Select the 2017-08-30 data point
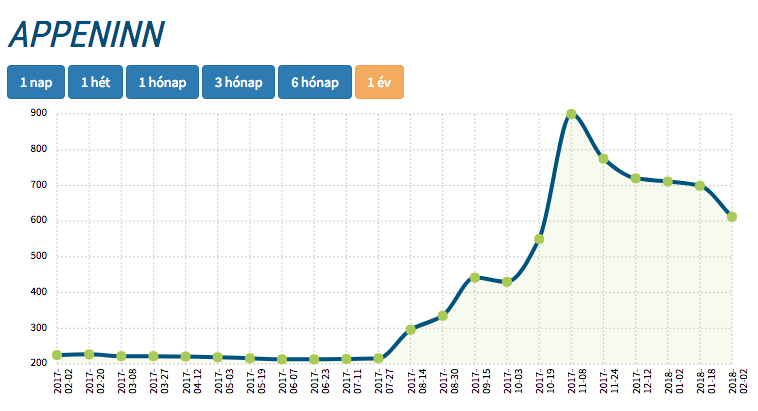The width and height of the screenshot is (758, 411). (x=442, y=316)
